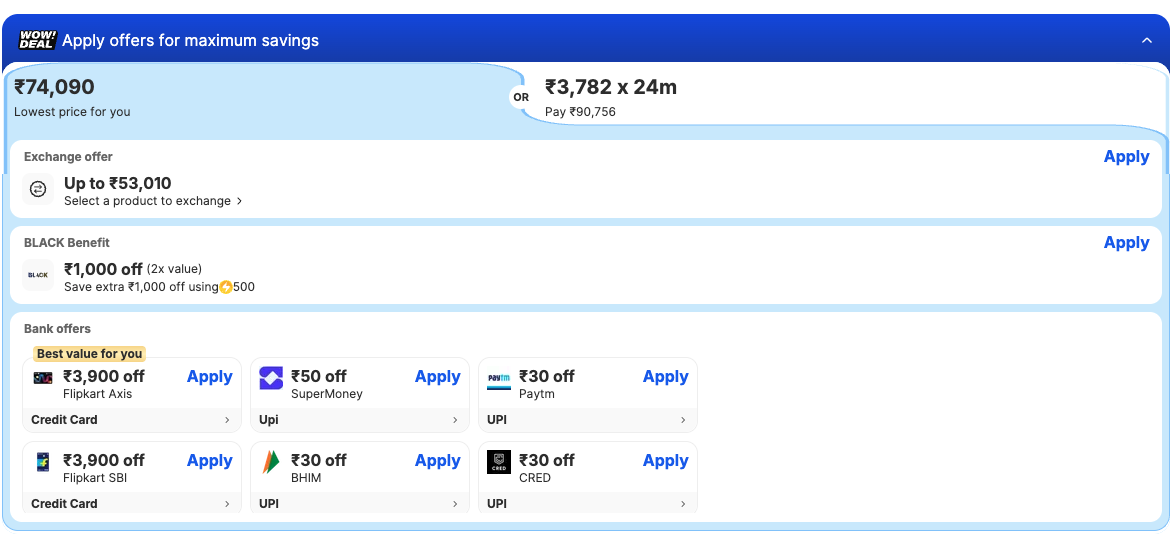This screenshot has height=536, width=1171.
Task: Click the SuperCoin lightning icon
Action: point(226,287)
